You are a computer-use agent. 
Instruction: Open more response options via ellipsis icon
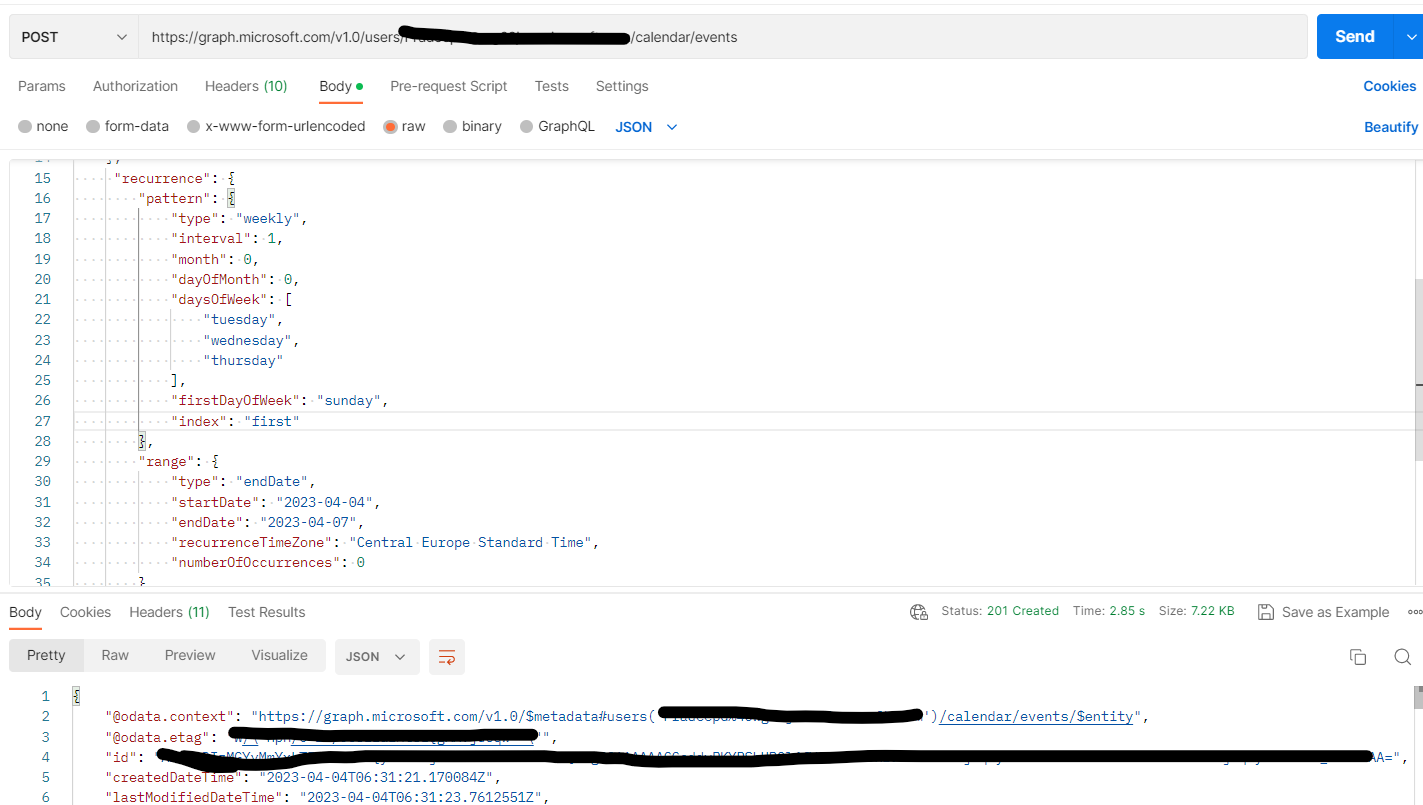click(x=1416, y=612)
